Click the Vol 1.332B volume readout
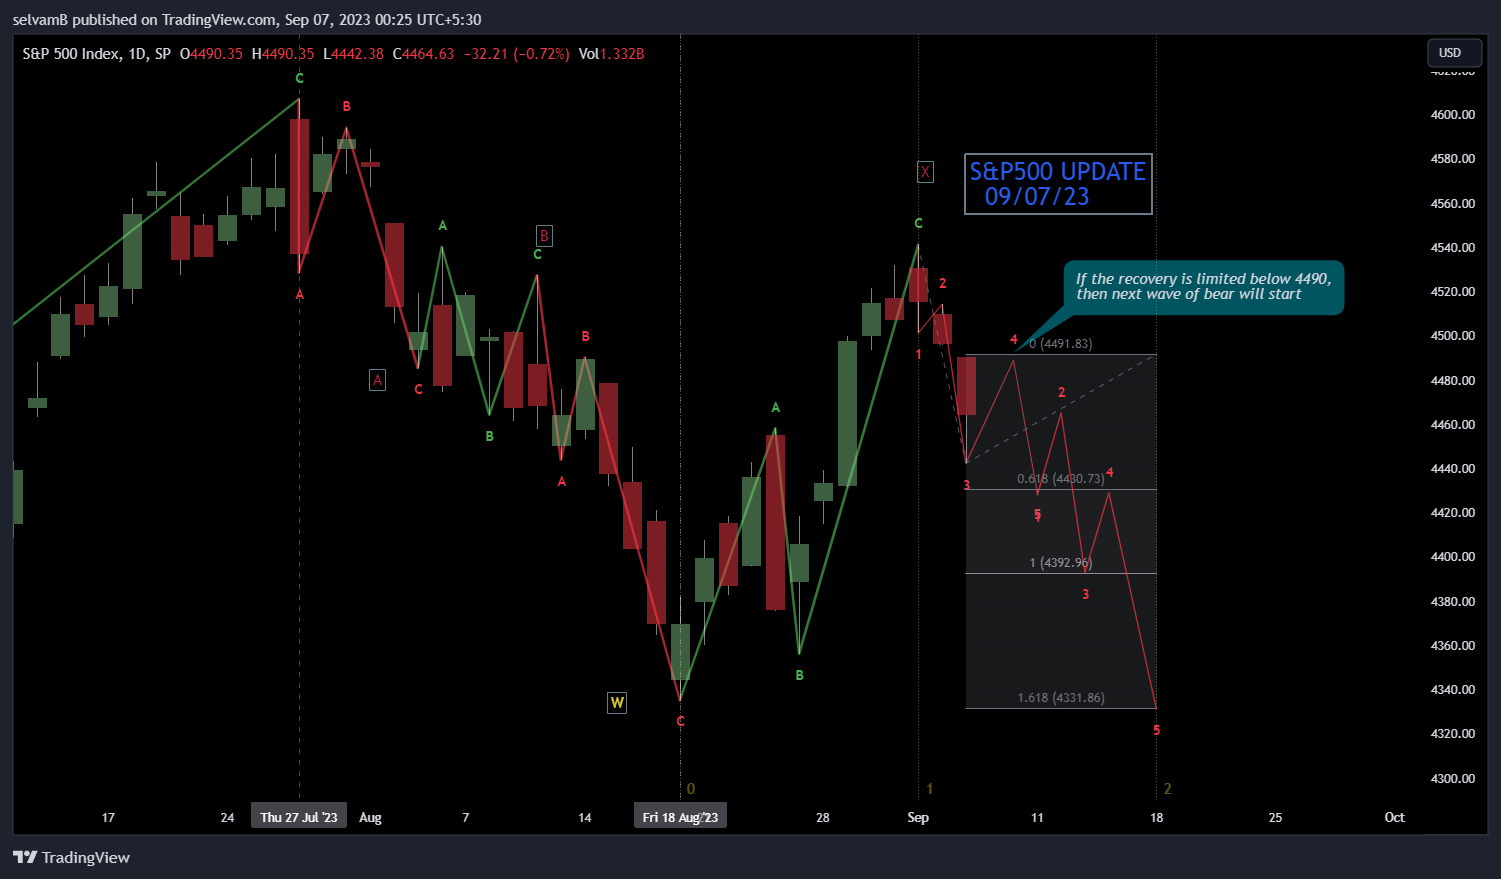 [611, 54]
